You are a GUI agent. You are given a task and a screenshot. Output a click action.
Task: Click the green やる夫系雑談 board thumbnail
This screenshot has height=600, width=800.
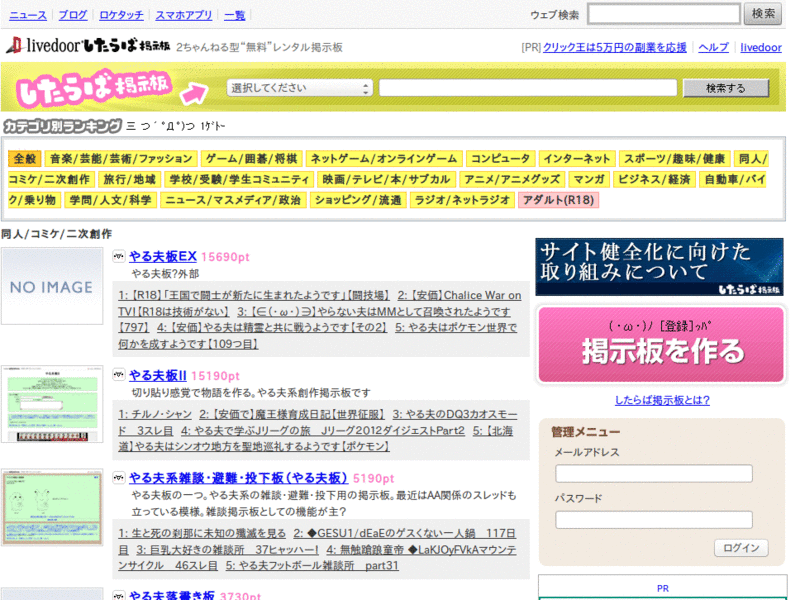pyautogui.click(x=52, y=508)
